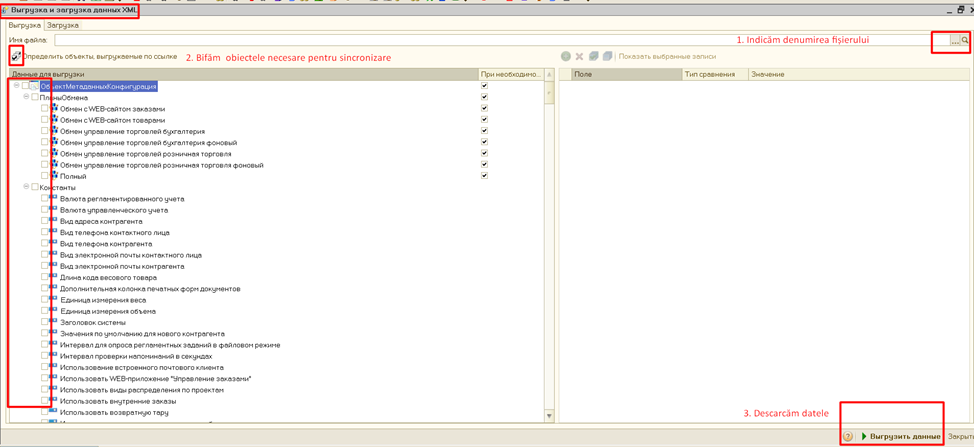The width and height of the screenshot is (974, 447).
Task: Click the Данные для выгрузки column header
Action: (244, 74)
